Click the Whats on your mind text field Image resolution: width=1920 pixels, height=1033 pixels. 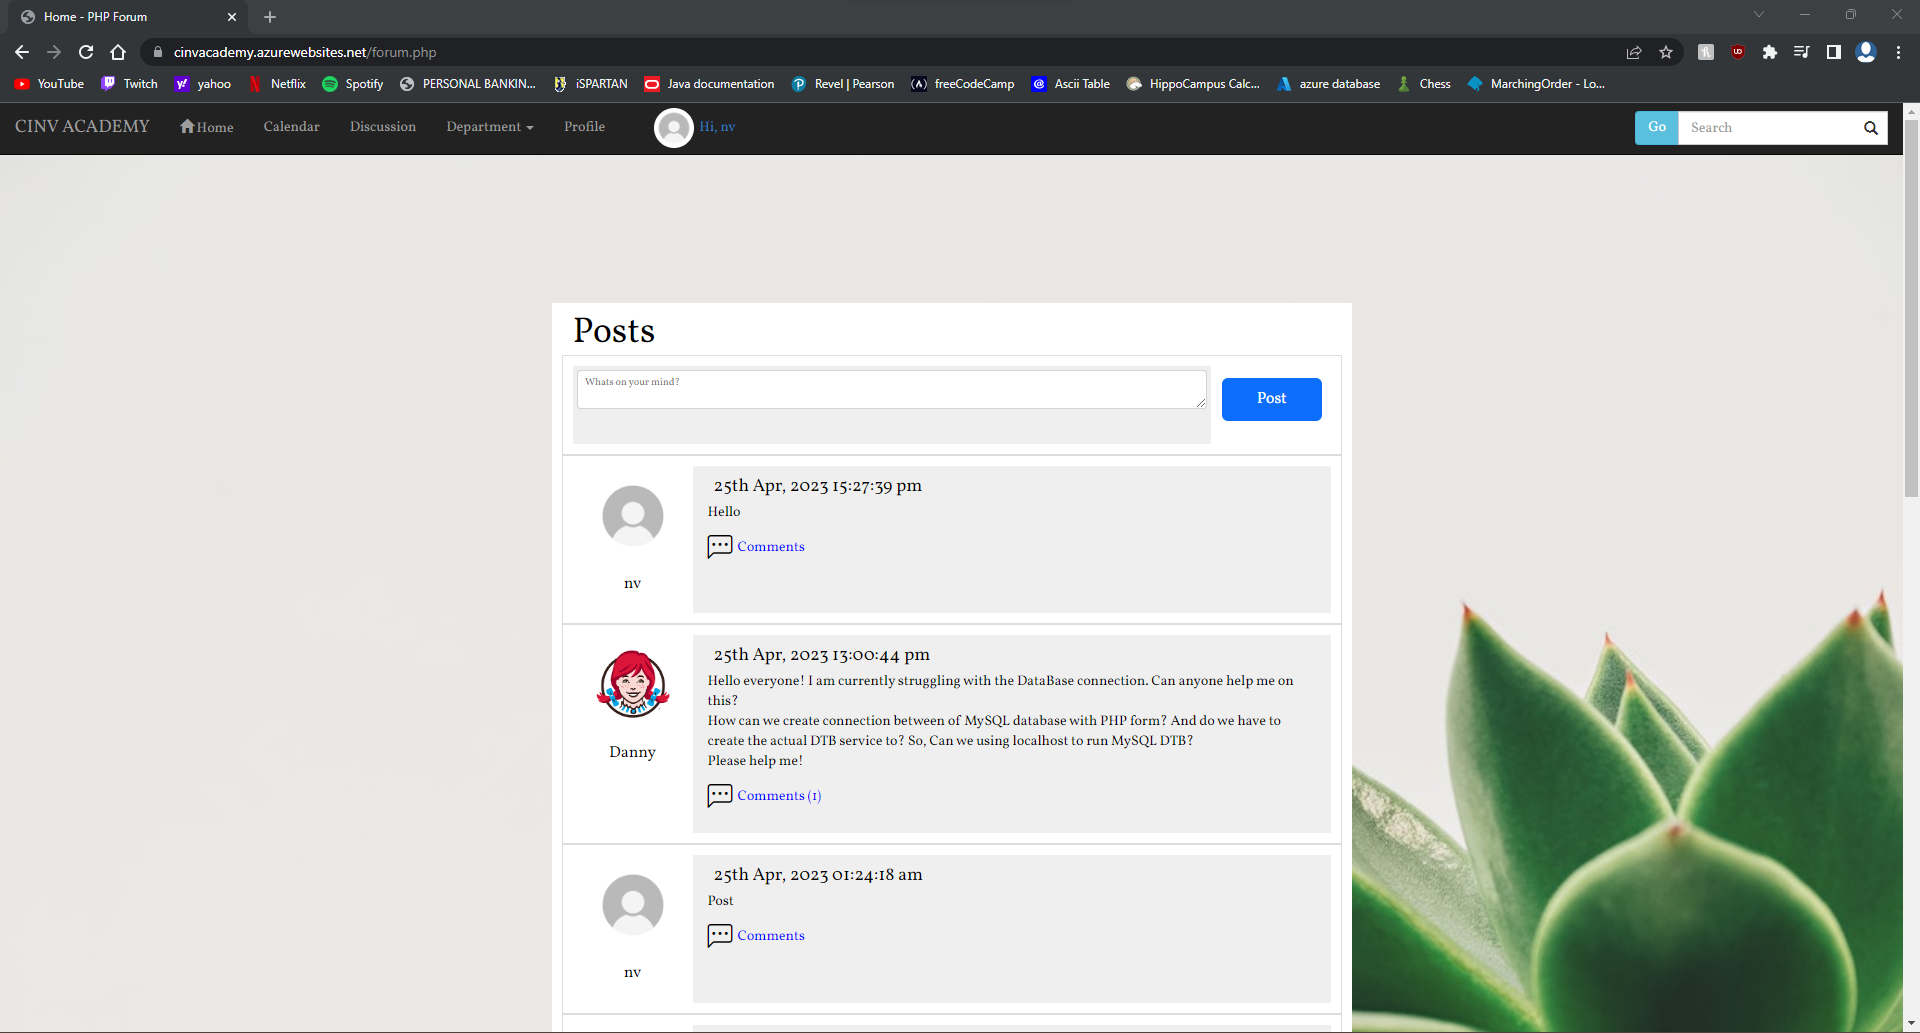[891, 389]
